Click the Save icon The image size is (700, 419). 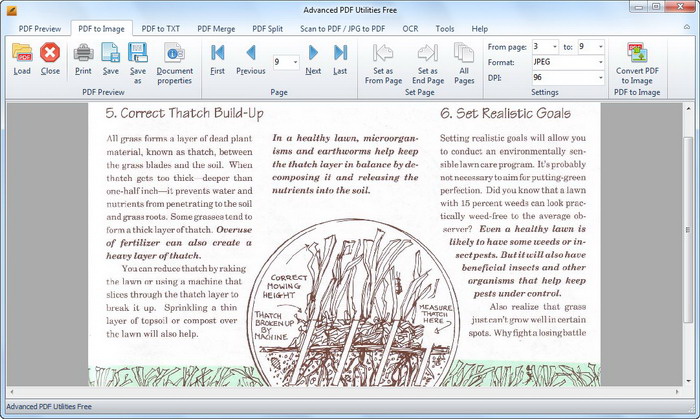pos(110,53)
